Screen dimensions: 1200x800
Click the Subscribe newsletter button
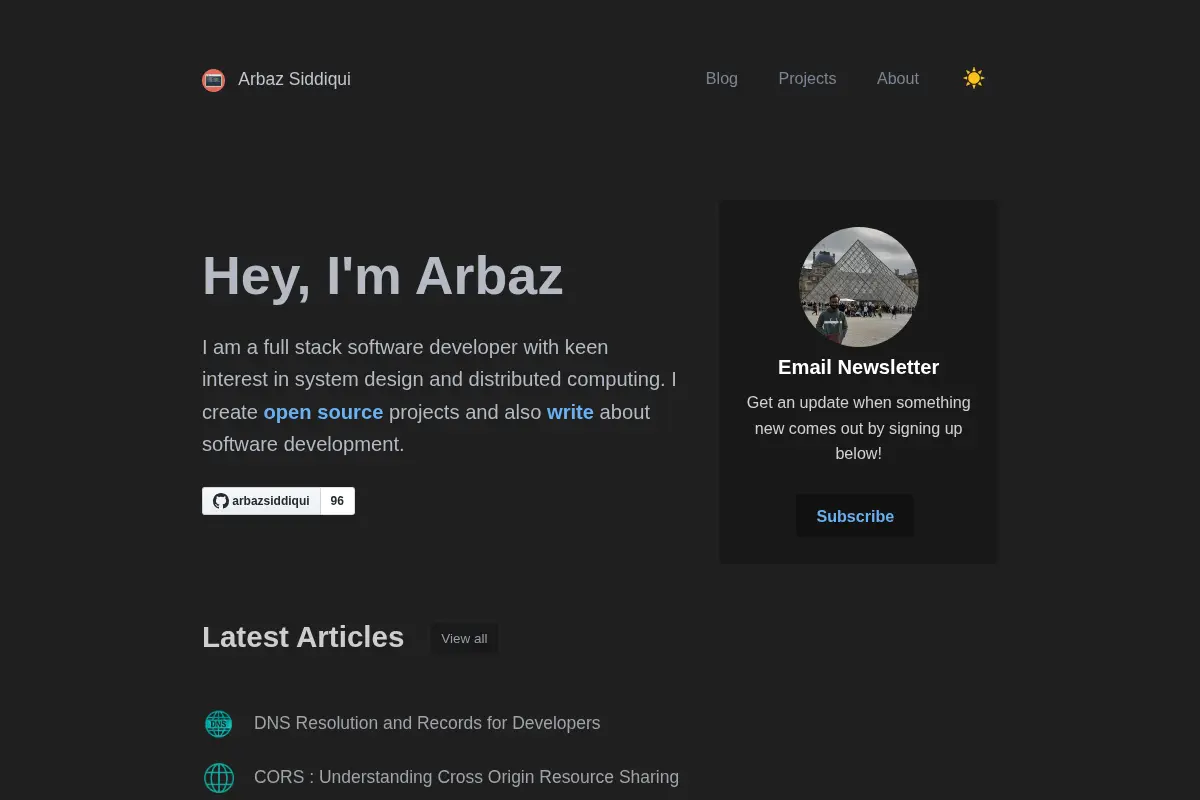click(x=855, y=516)
